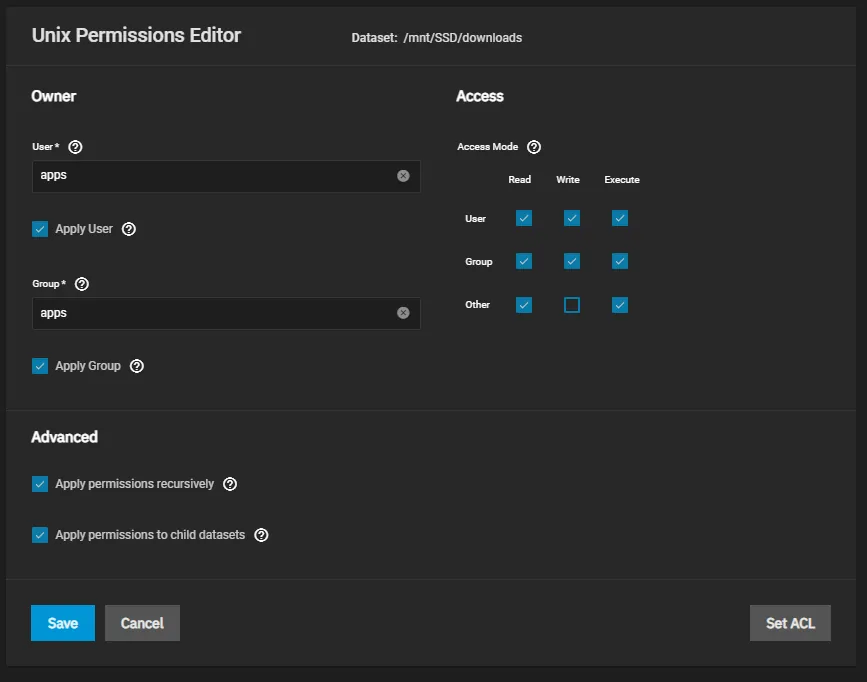Viewport: 867px width, 682px height.
Task: Clear the Group field with X icon
Action: pos(403,313)
